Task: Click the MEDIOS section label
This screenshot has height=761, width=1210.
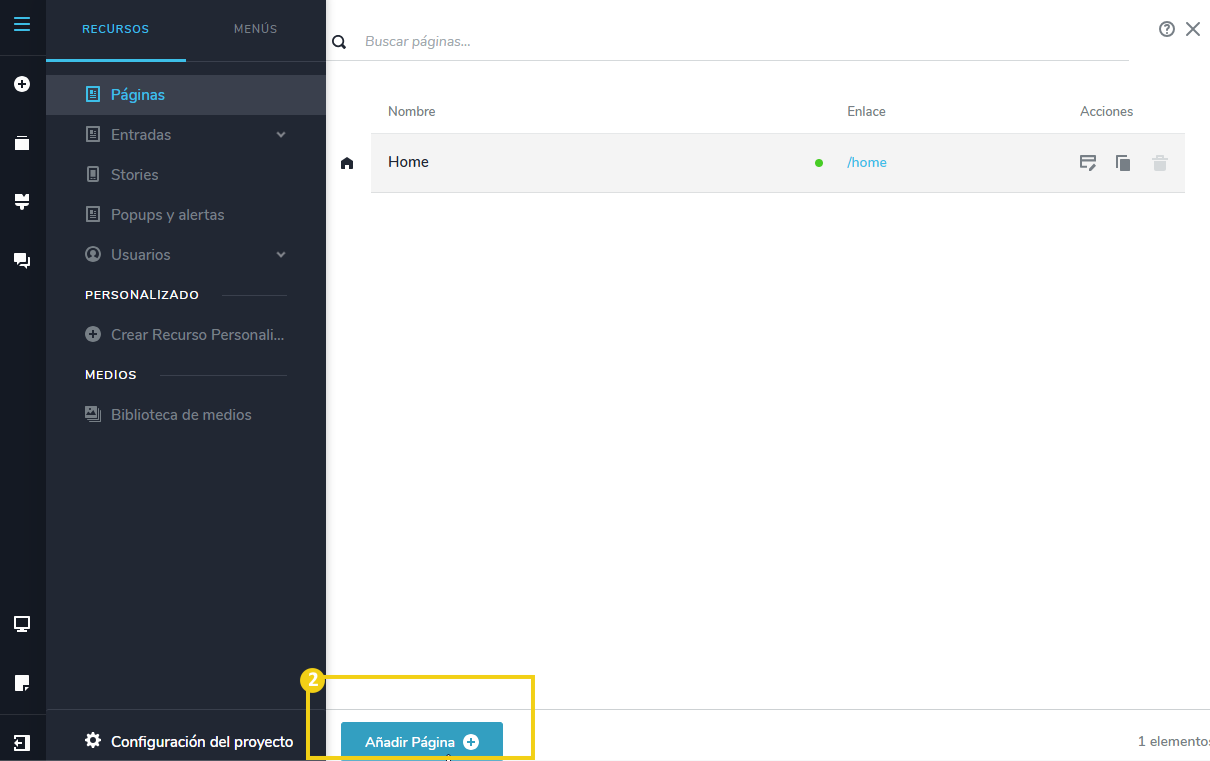Action: [x=111, y=375]
